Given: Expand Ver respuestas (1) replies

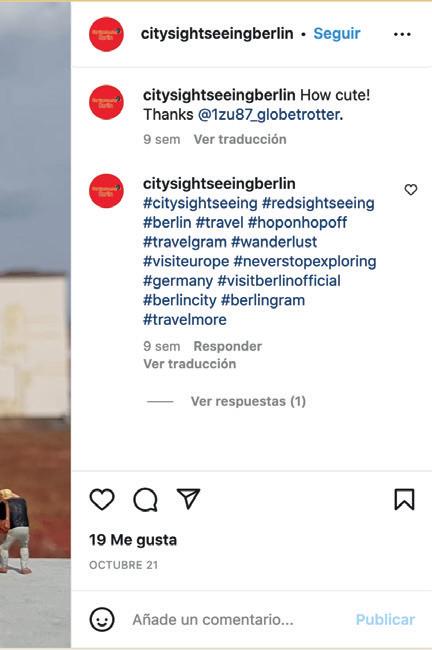Looking at the screenshot, I should (248, 401).
